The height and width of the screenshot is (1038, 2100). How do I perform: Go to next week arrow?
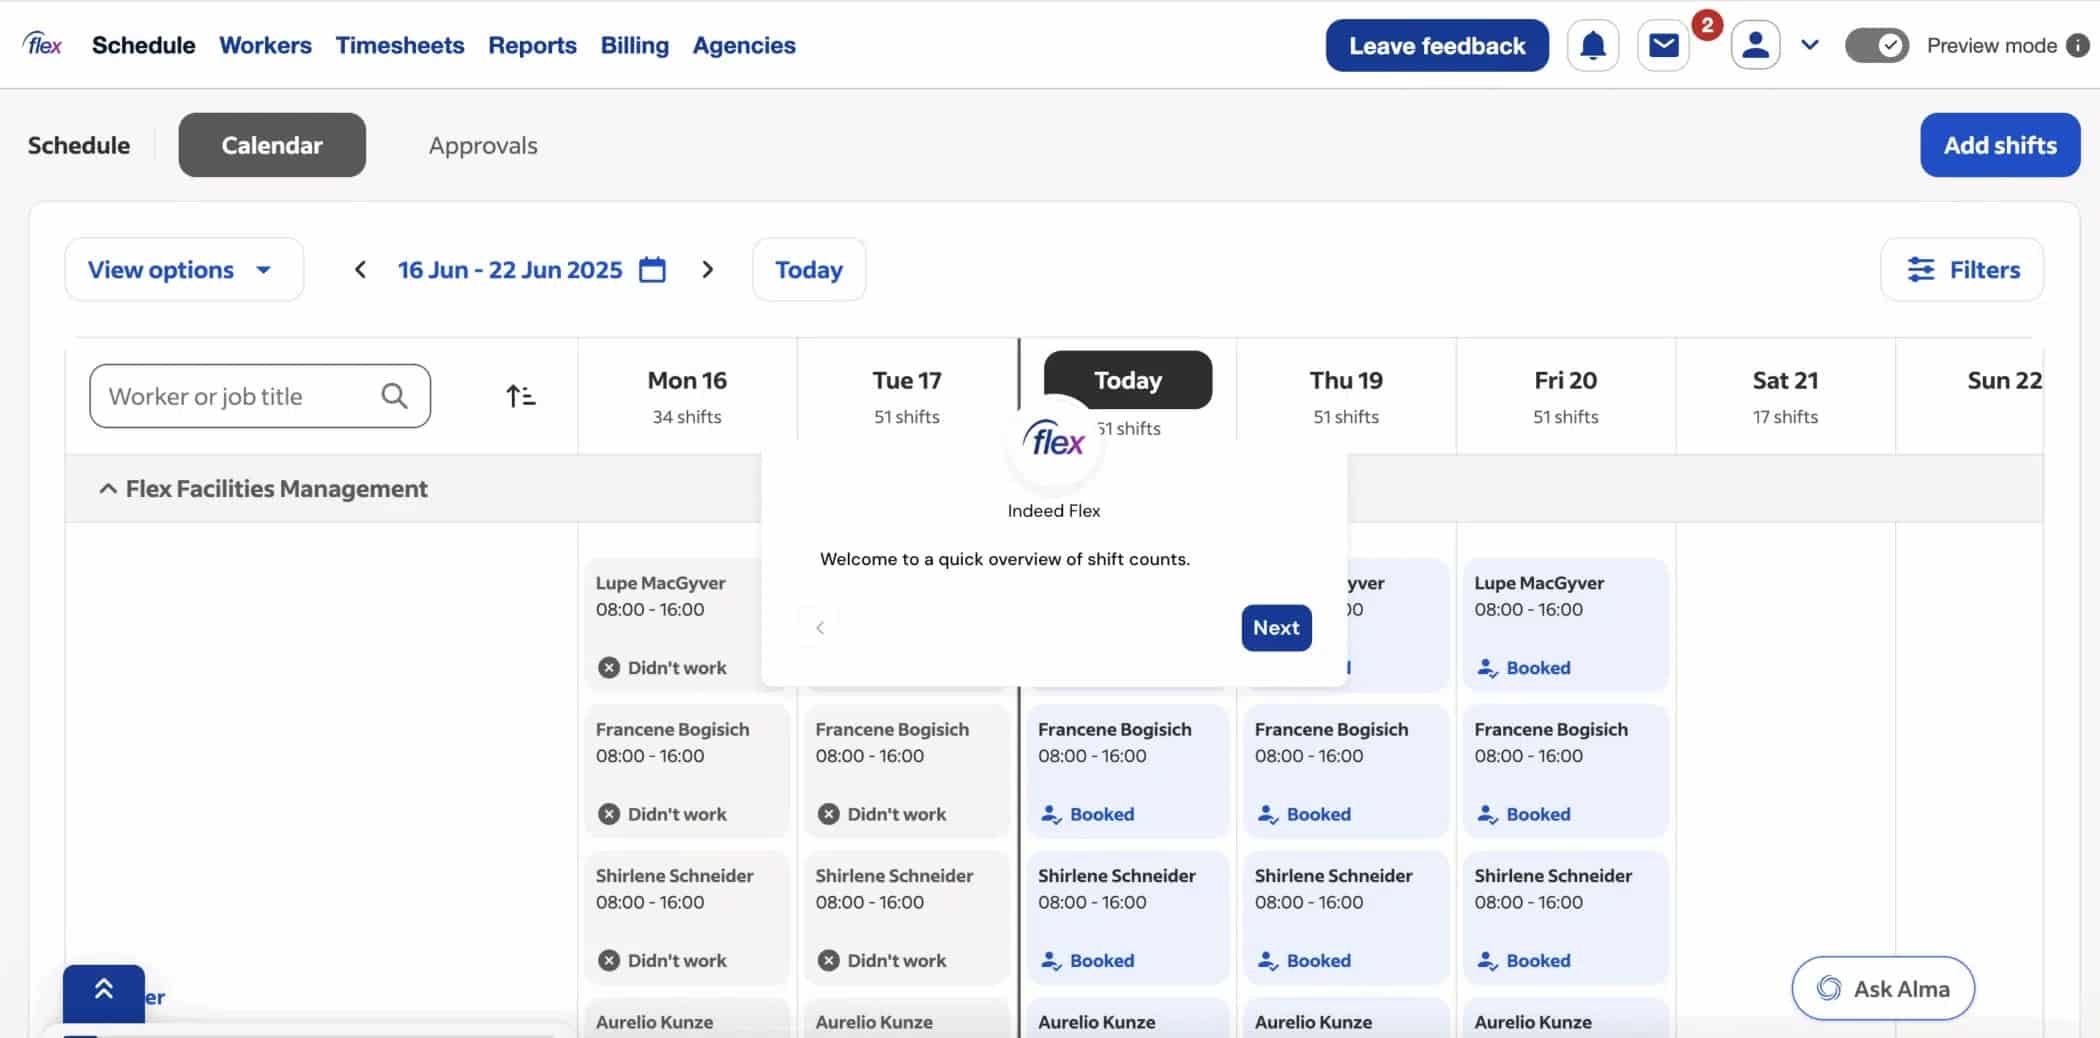[707, 270]
